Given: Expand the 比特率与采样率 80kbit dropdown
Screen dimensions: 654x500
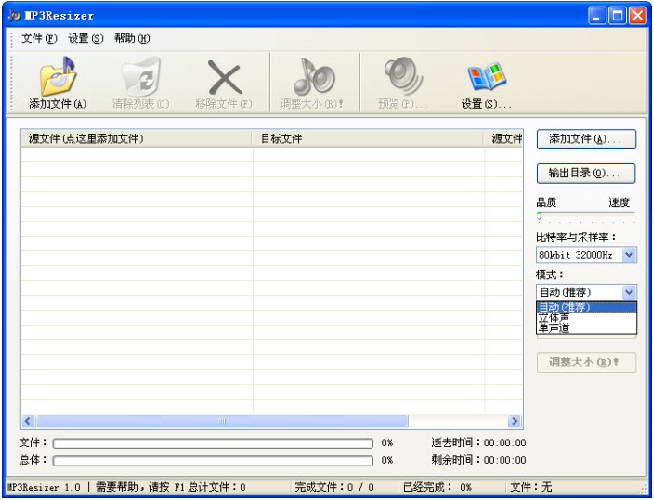Looking at the screenshot, I should coord(629,255).
